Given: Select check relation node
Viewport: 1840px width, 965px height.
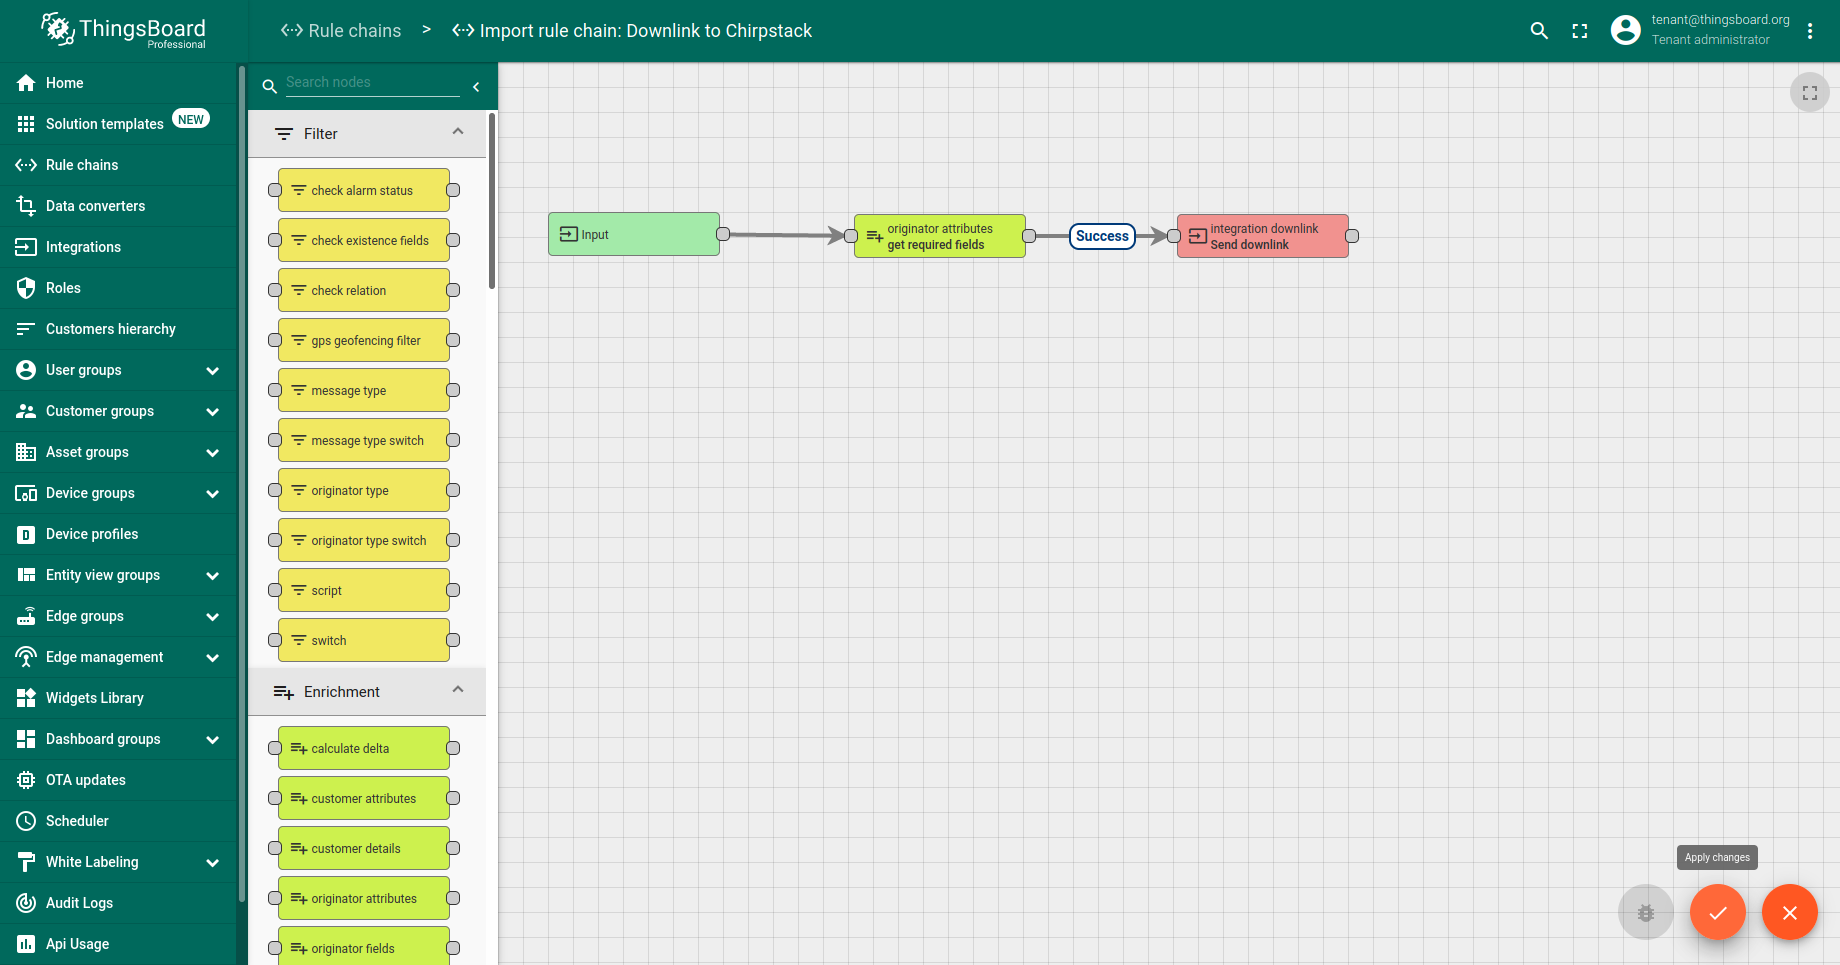Looking at the screenshot, I should [364, 290].
